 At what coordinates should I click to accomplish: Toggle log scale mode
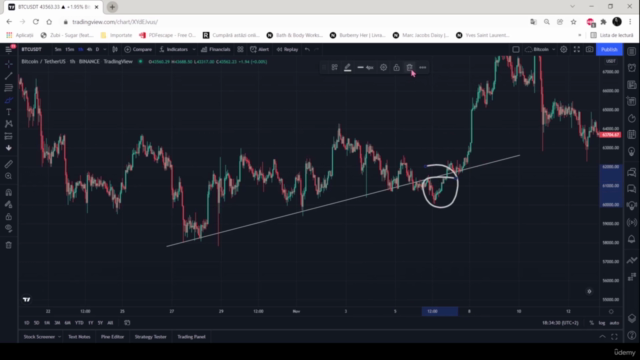[602, 323]
